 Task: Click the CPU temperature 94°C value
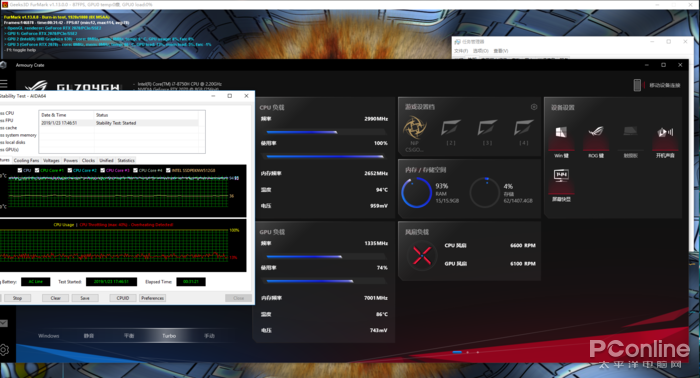tap(382, 190)
